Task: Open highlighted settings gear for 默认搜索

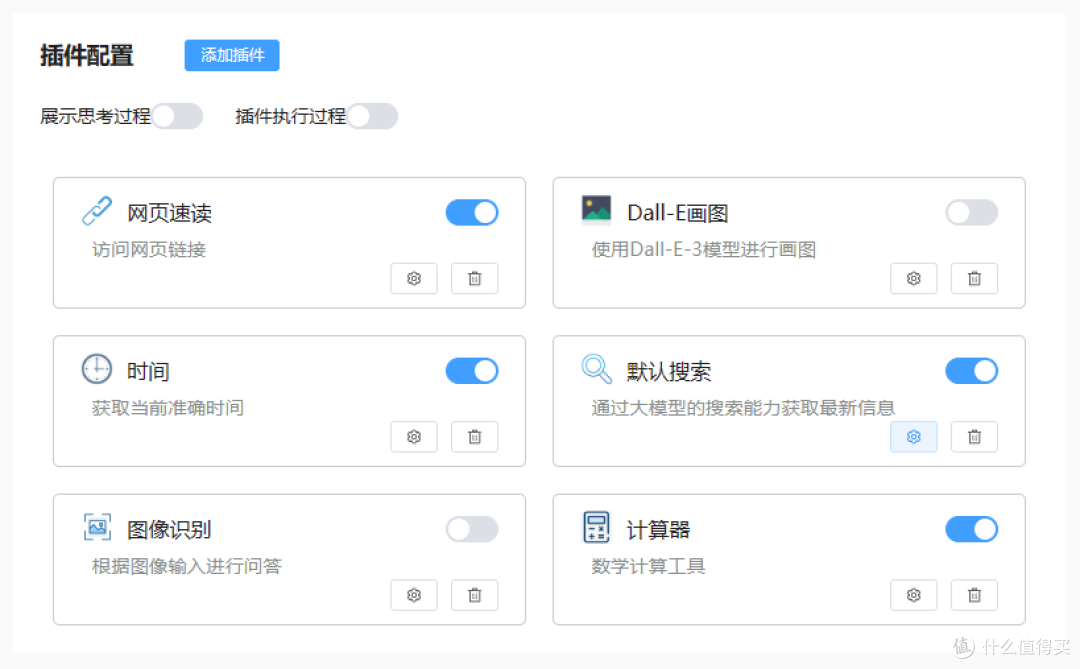Action: [x=913, y=437]
